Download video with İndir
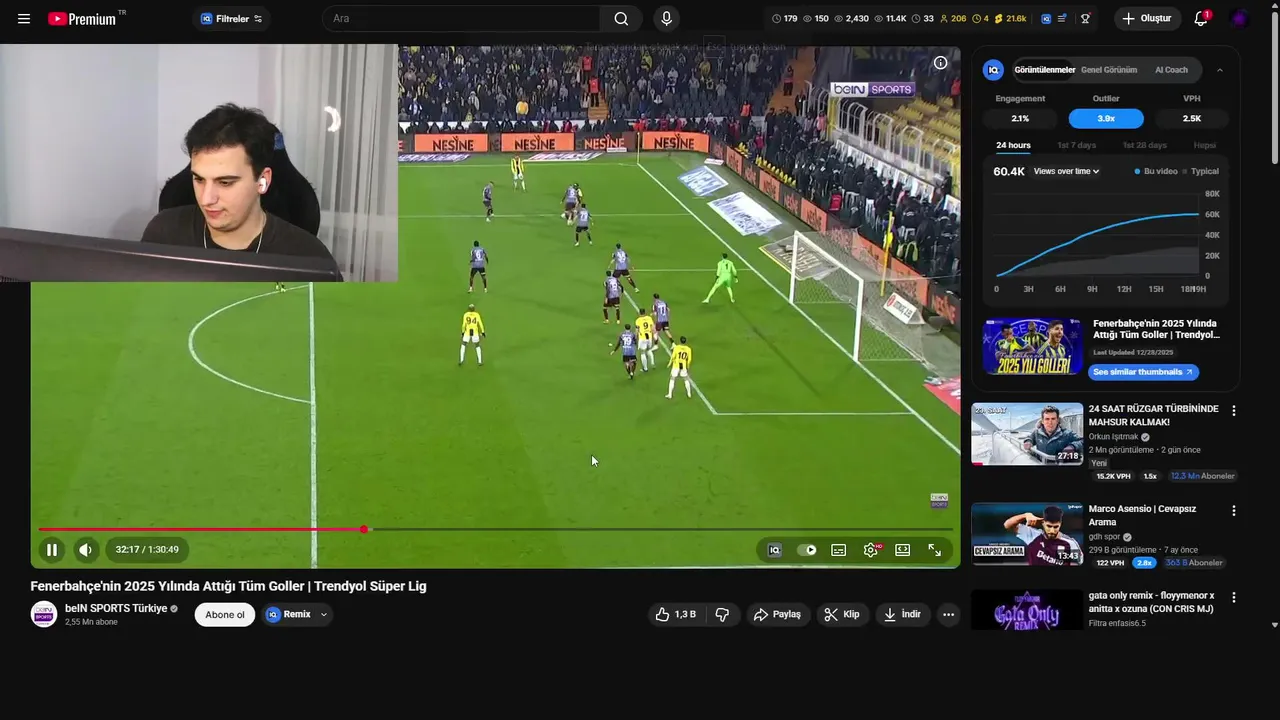 pos(902,614)
